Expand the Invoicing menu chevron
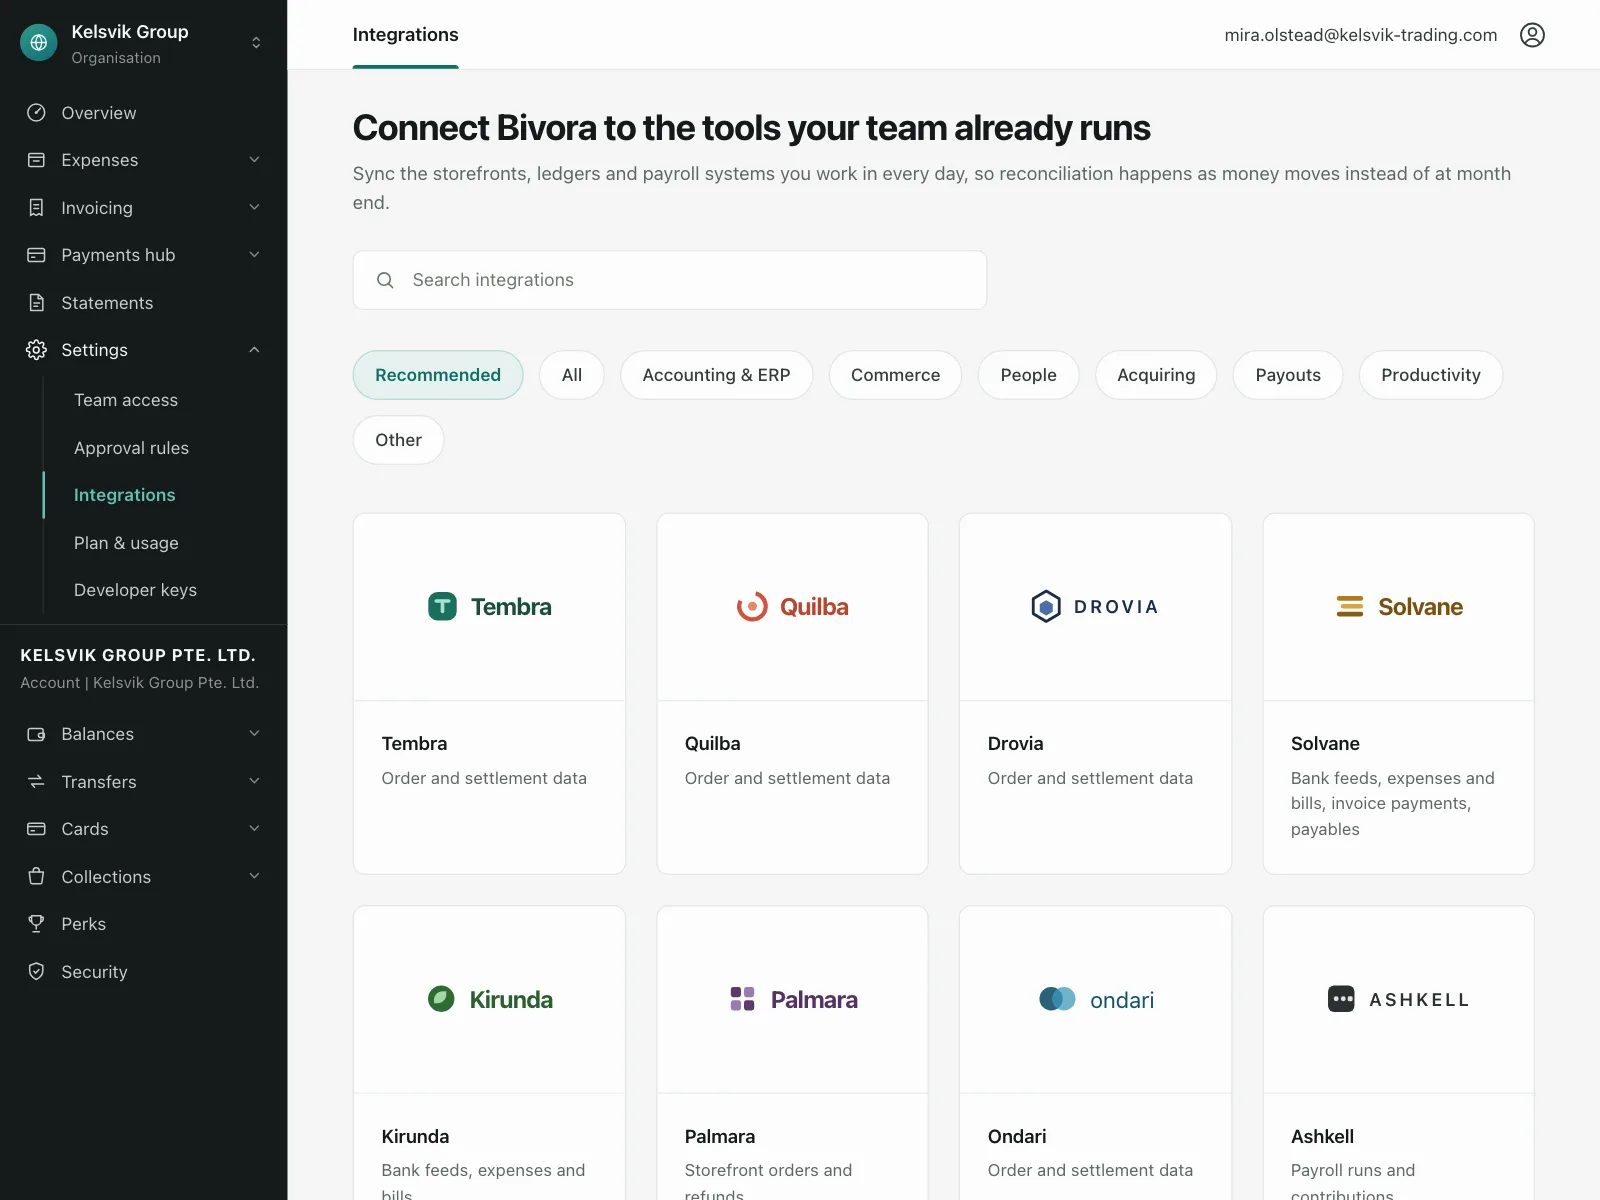The image size is (1600, 1200). tap(254, 208)
